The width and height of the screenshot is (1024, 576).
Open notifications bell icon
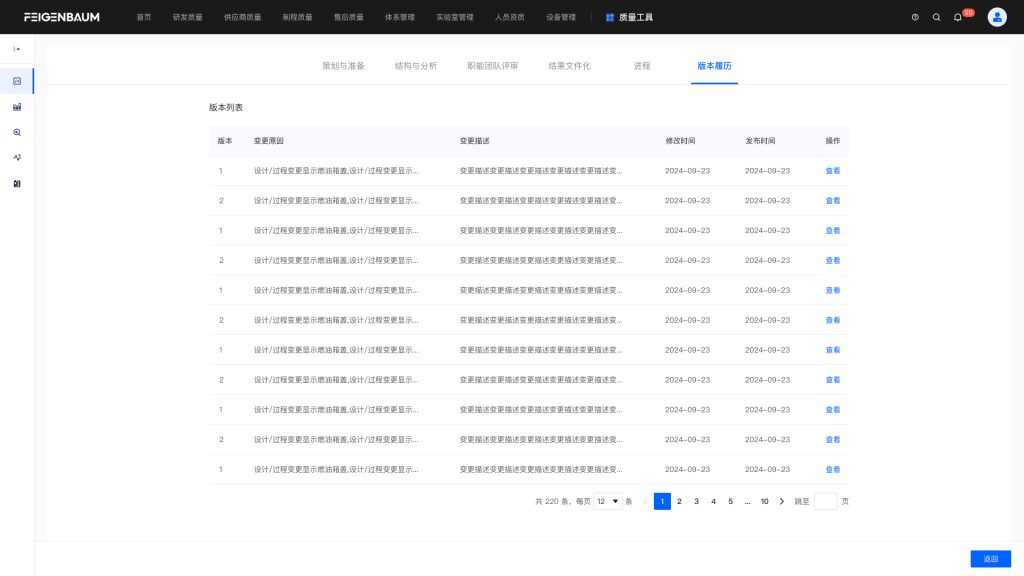957,17
